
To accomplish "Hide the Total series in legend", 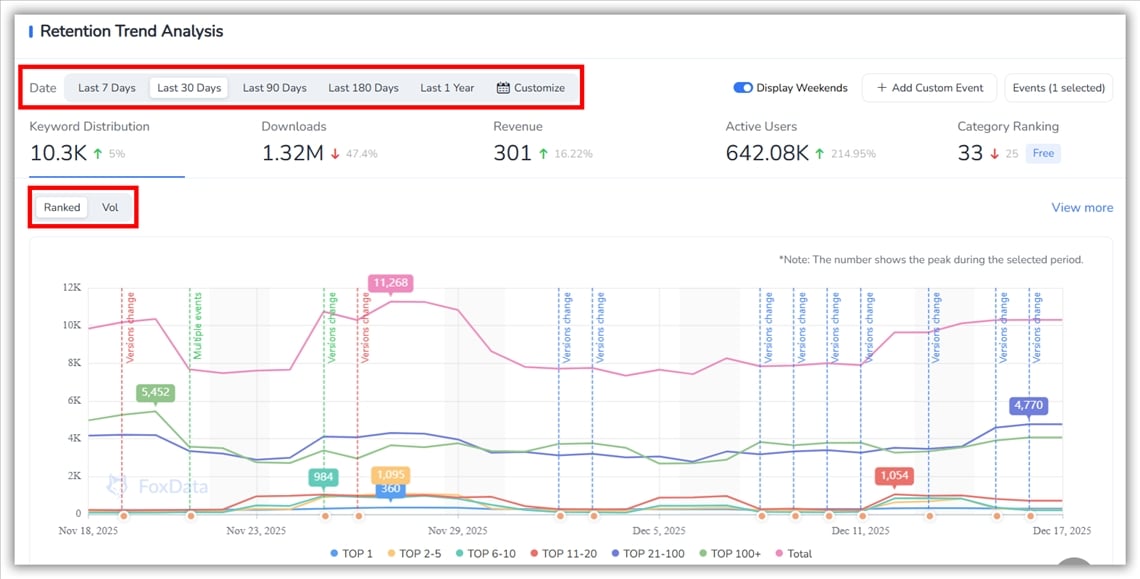I will (793, 554).
